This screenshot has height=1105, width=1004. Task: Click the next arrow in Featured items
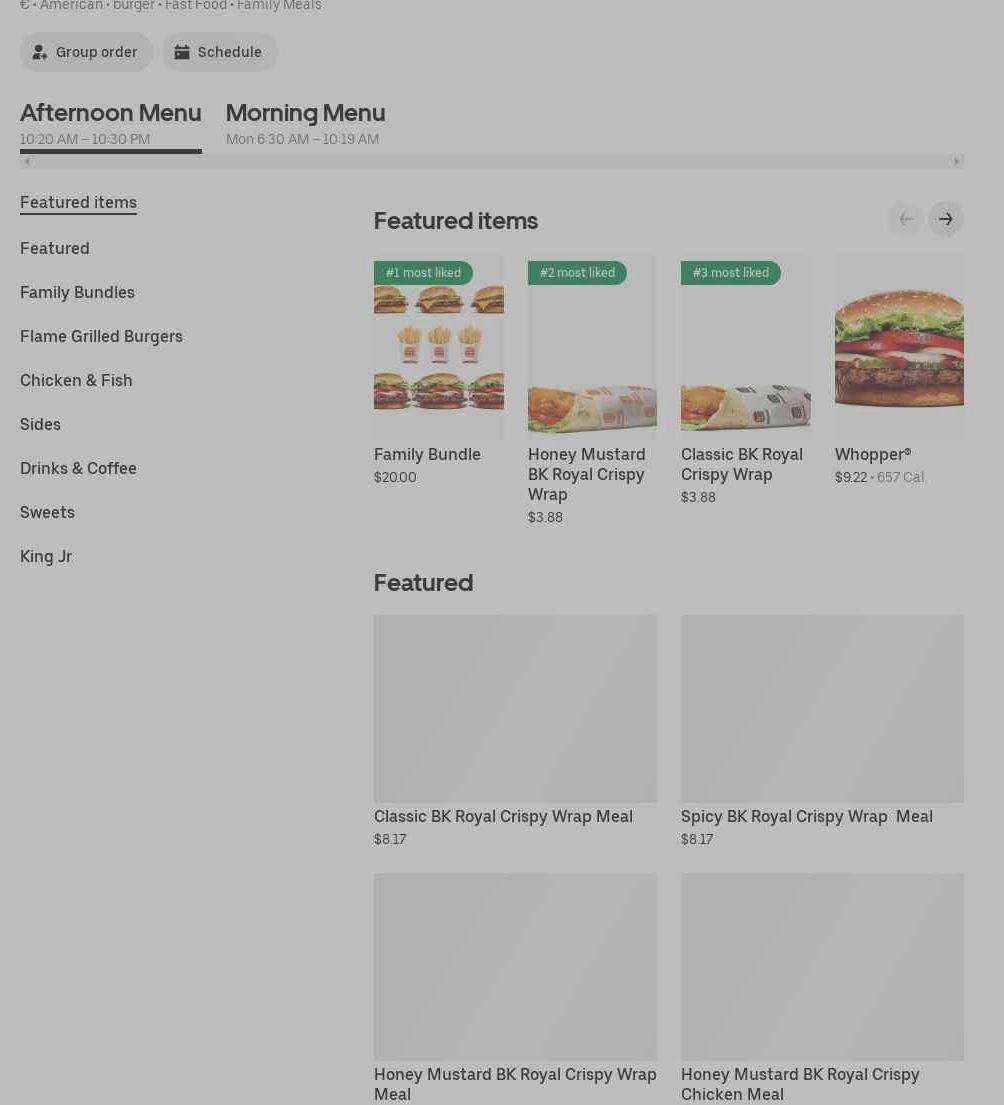click(945, 219)
